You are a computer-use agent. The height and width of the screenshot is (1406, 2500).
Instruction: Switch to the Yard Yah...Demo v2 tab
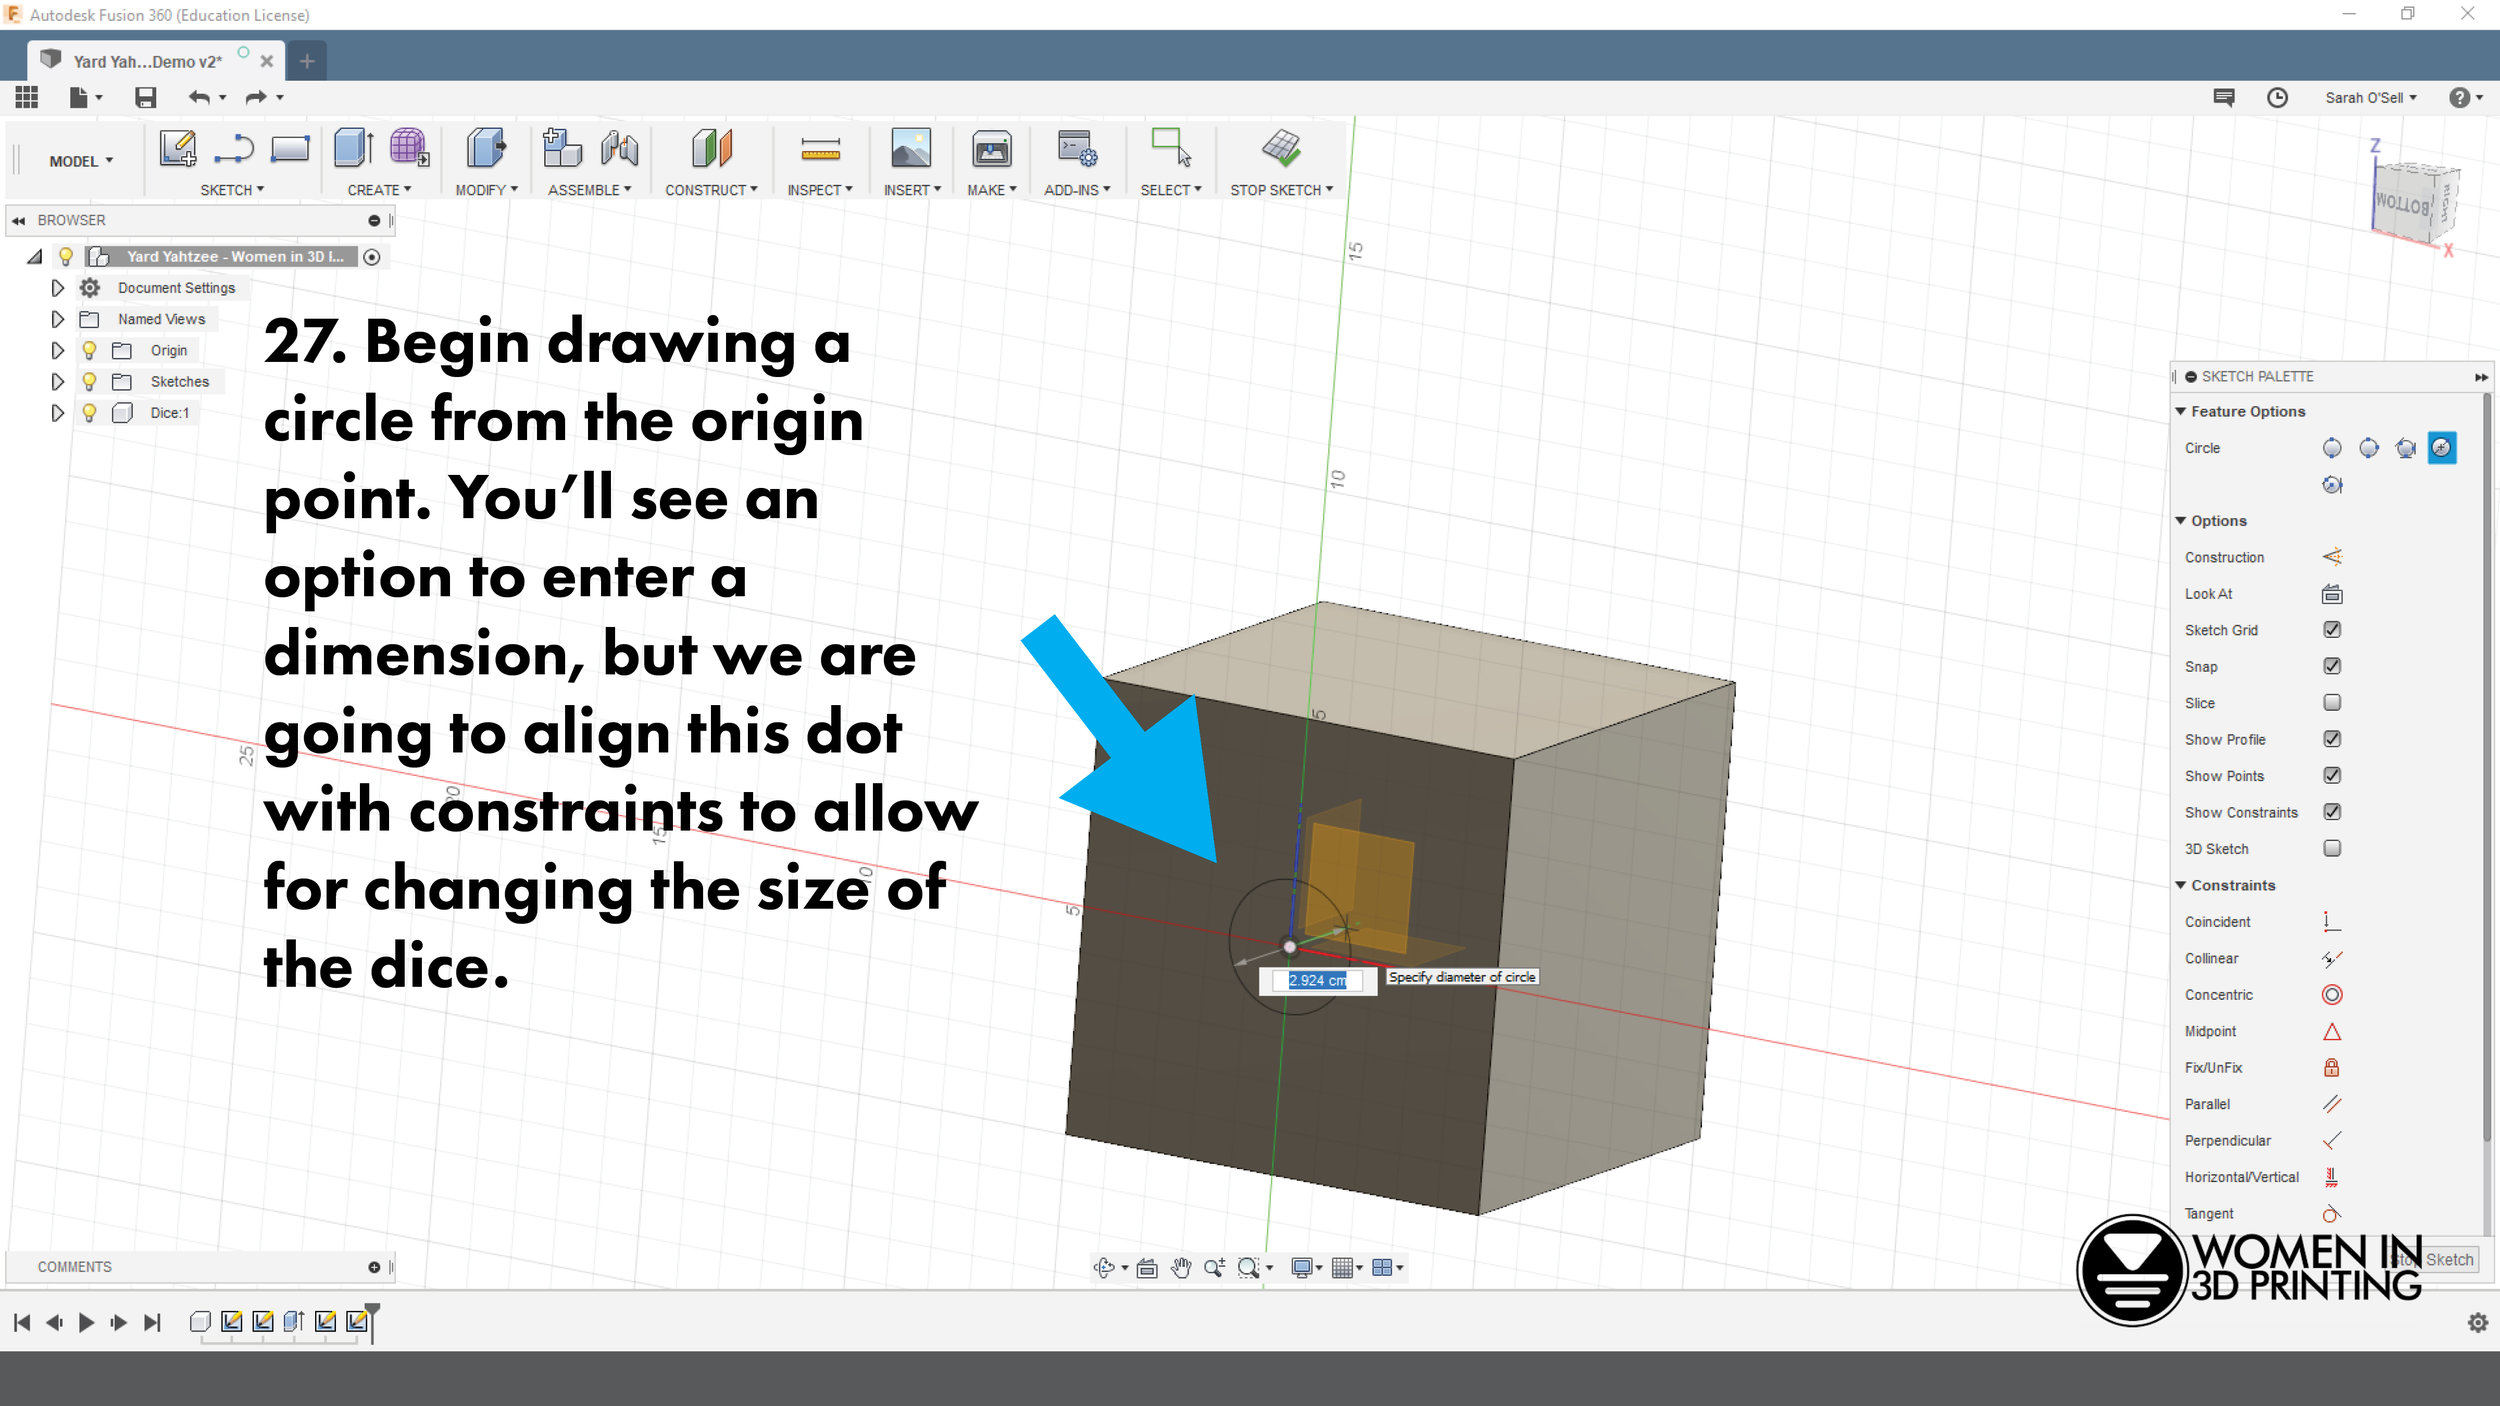point(148,61)
